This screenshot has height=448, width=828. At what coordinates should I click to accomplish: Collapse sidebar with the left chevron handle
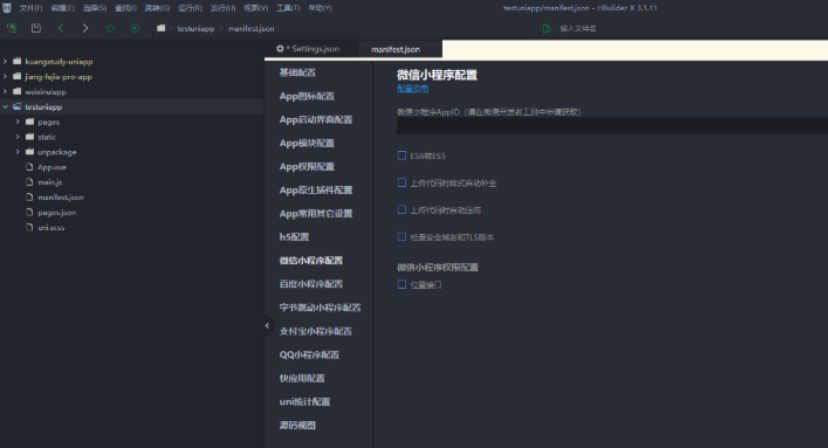point(267,325)
